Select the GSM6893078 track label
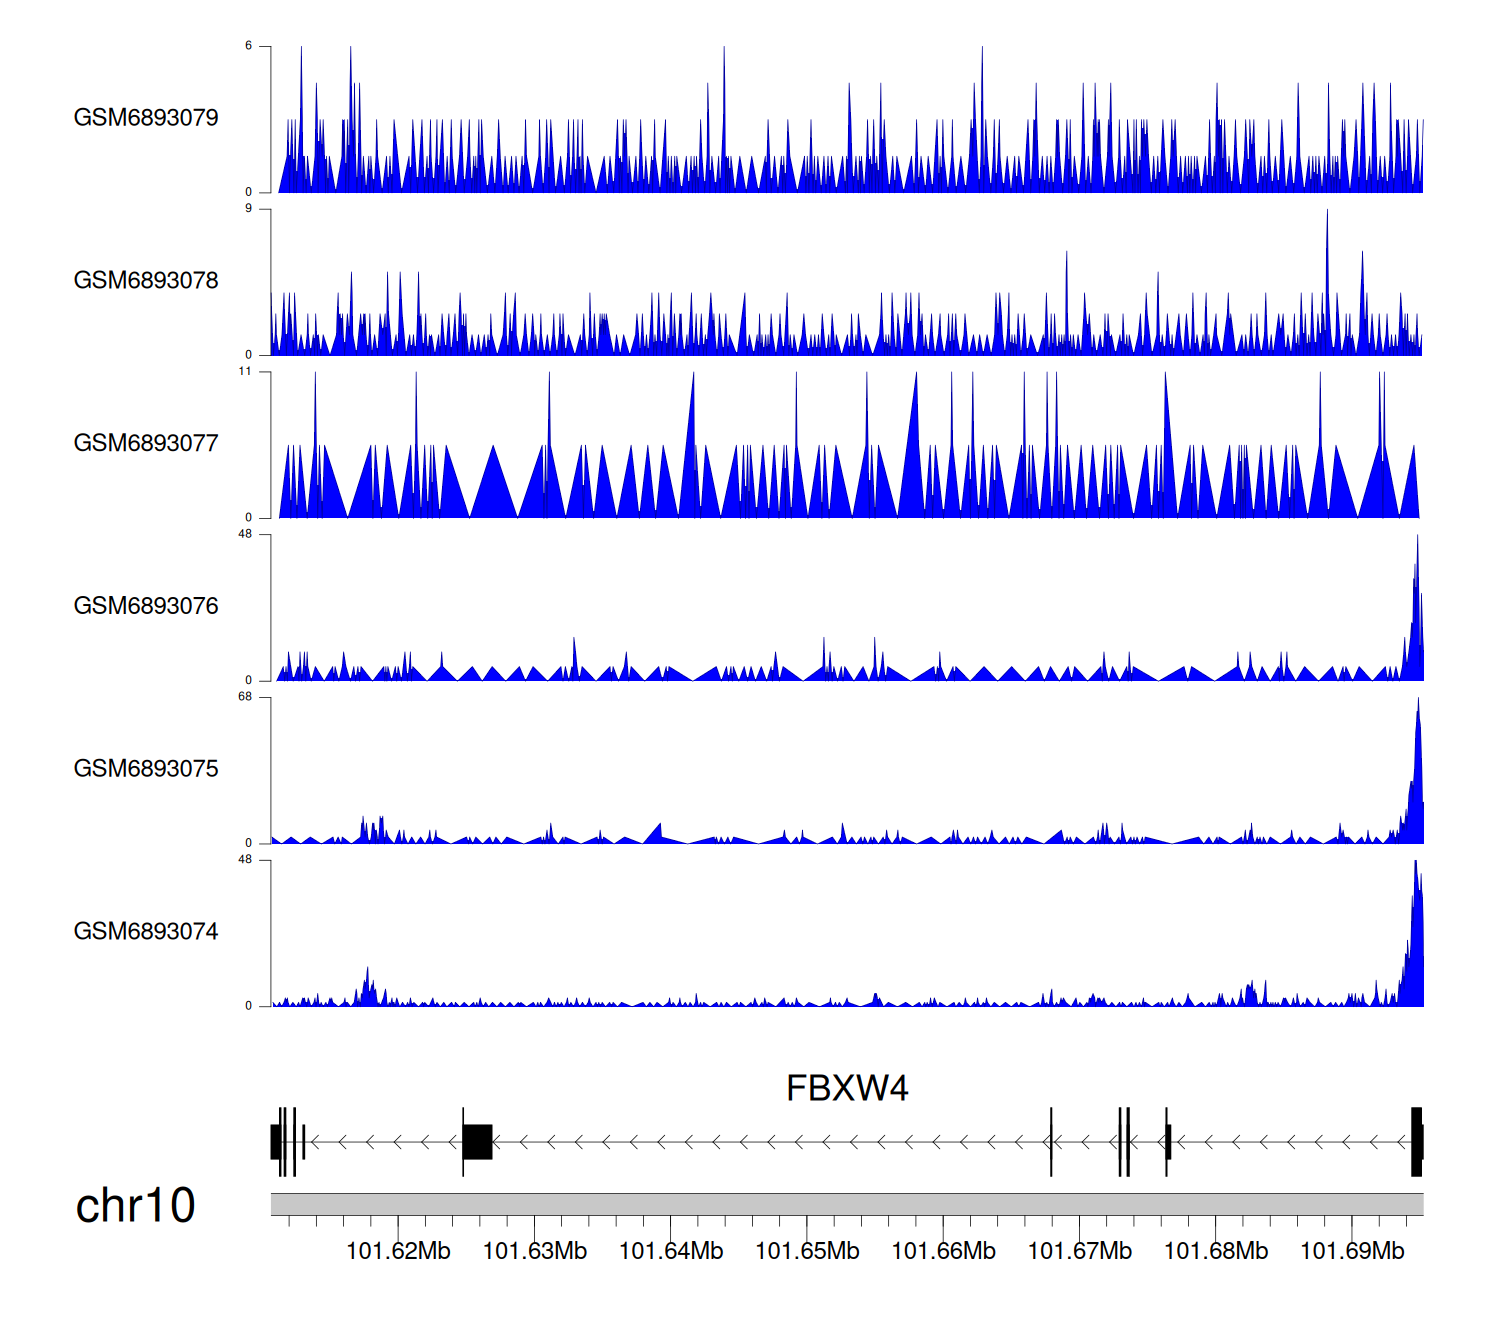 coord(146,281)
